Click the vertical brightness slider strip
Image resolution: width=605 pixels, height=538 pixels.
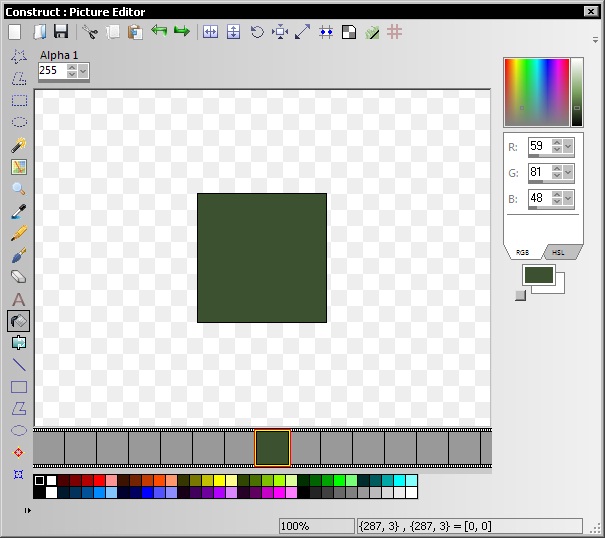tap(577, 93)
